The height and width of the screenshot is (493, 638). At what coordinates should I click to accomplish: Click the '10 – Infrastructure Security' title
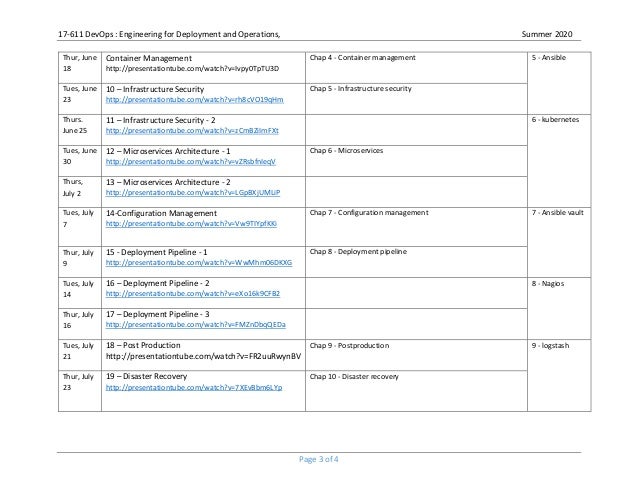[155, 89]
